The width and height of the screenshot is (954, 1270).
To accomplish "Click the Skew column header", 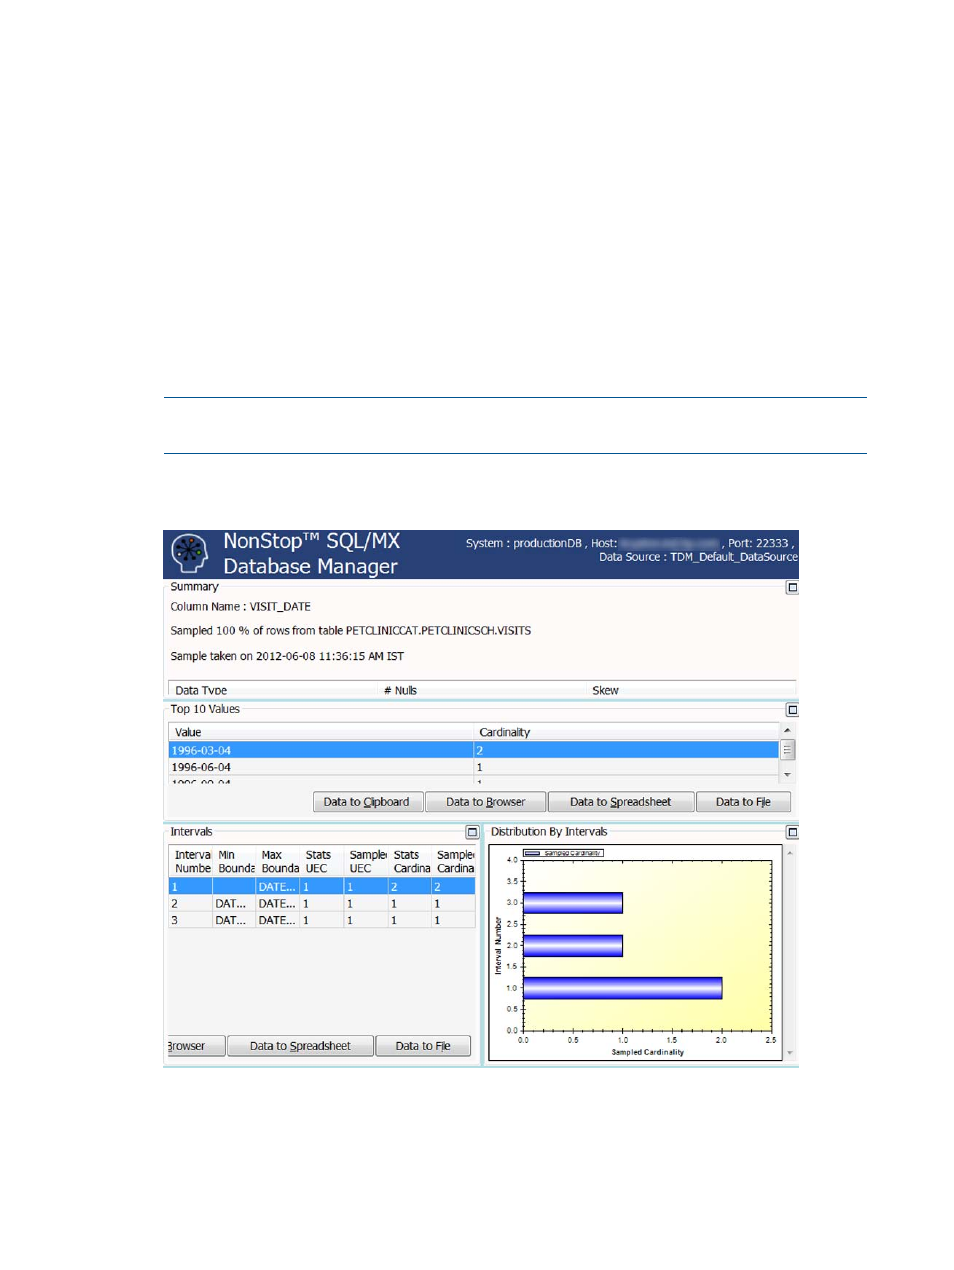I will click(691, 690).
